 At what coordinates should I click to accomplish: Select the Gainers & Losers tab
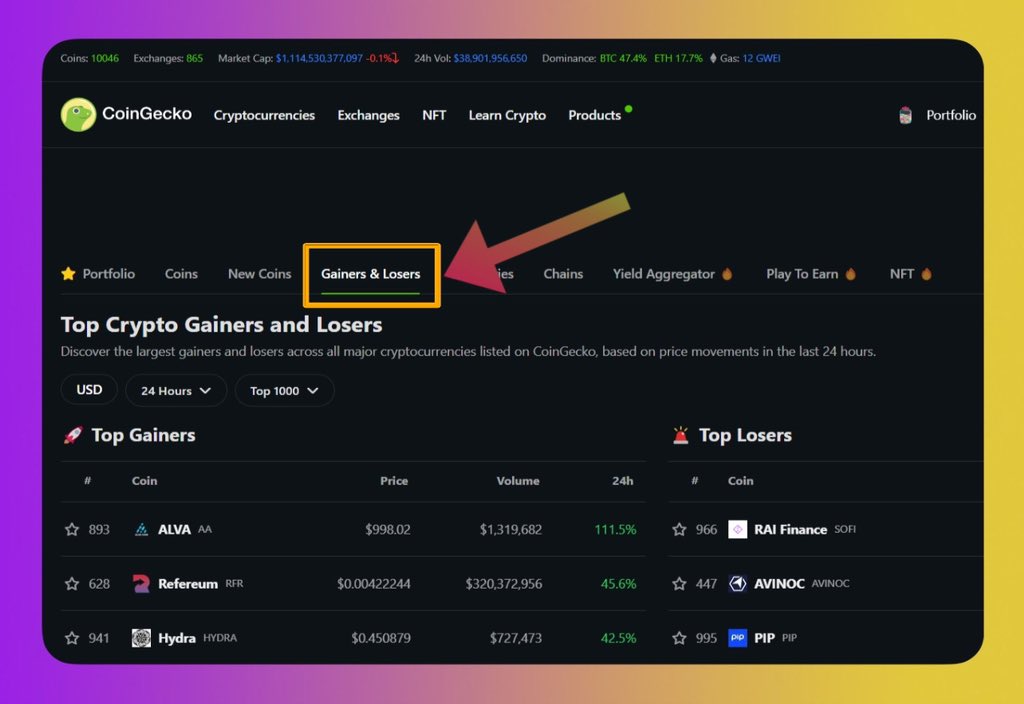tap(370, 274)
